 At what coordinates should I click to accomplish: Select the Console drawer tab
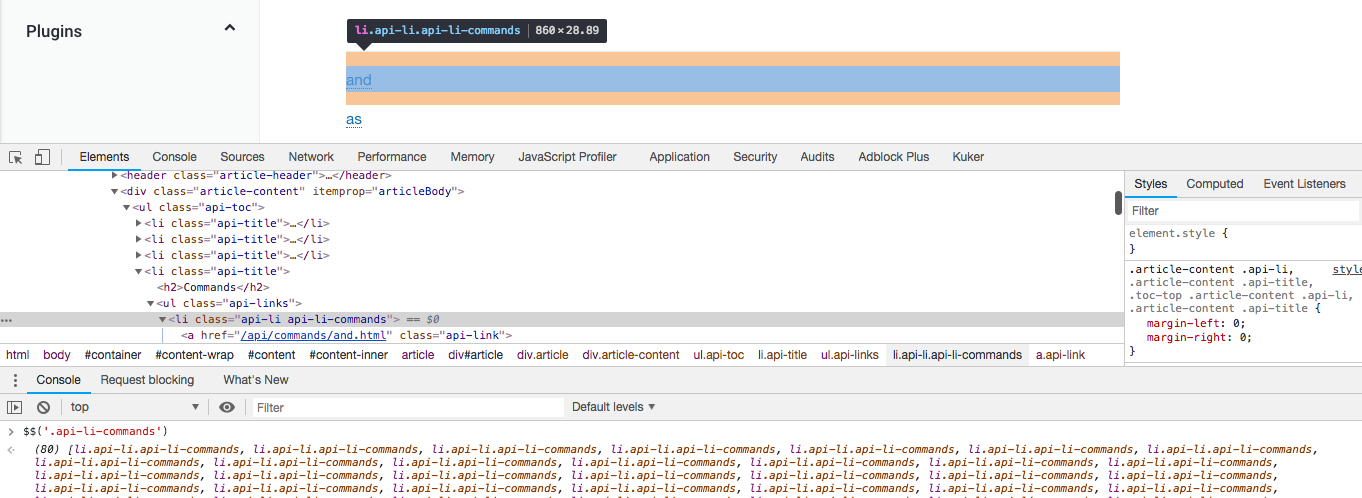click(58, 380)
